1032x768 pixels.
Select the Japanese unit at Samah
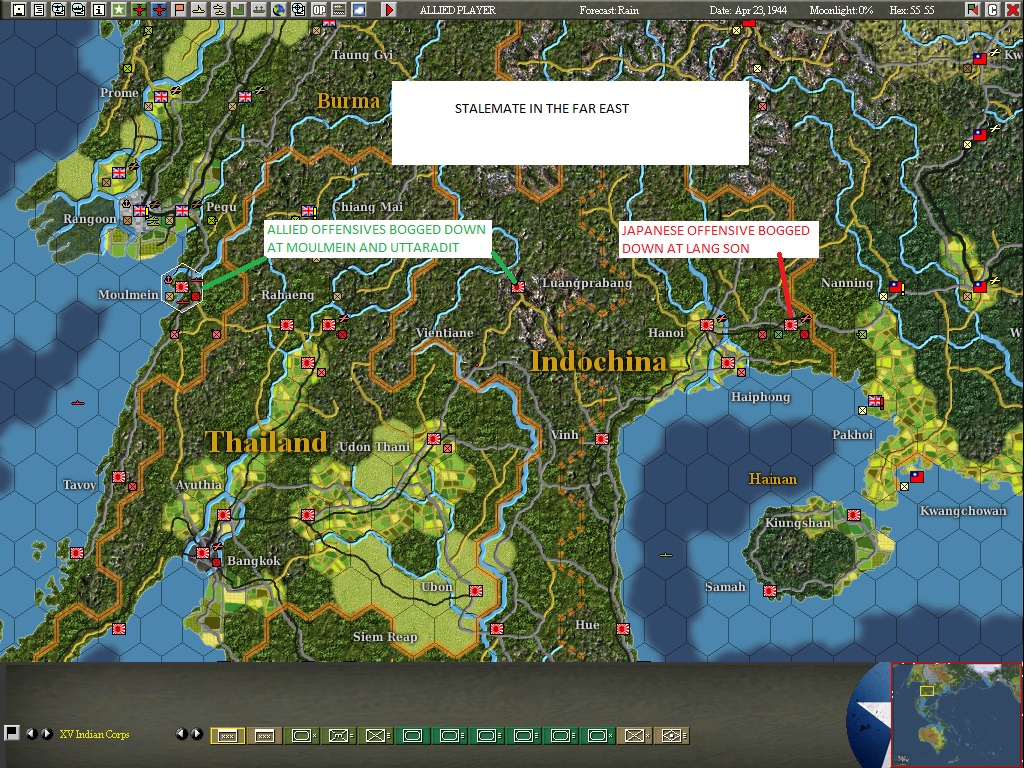coord(769,590)
